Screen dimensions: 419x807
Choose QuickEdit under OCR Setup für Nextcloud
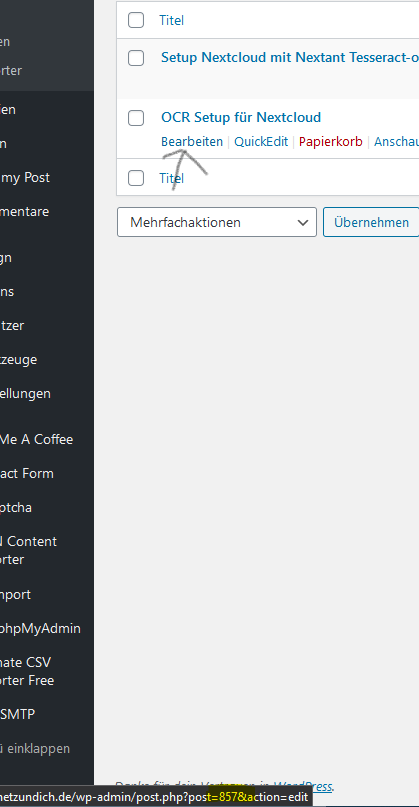(261, 142)
